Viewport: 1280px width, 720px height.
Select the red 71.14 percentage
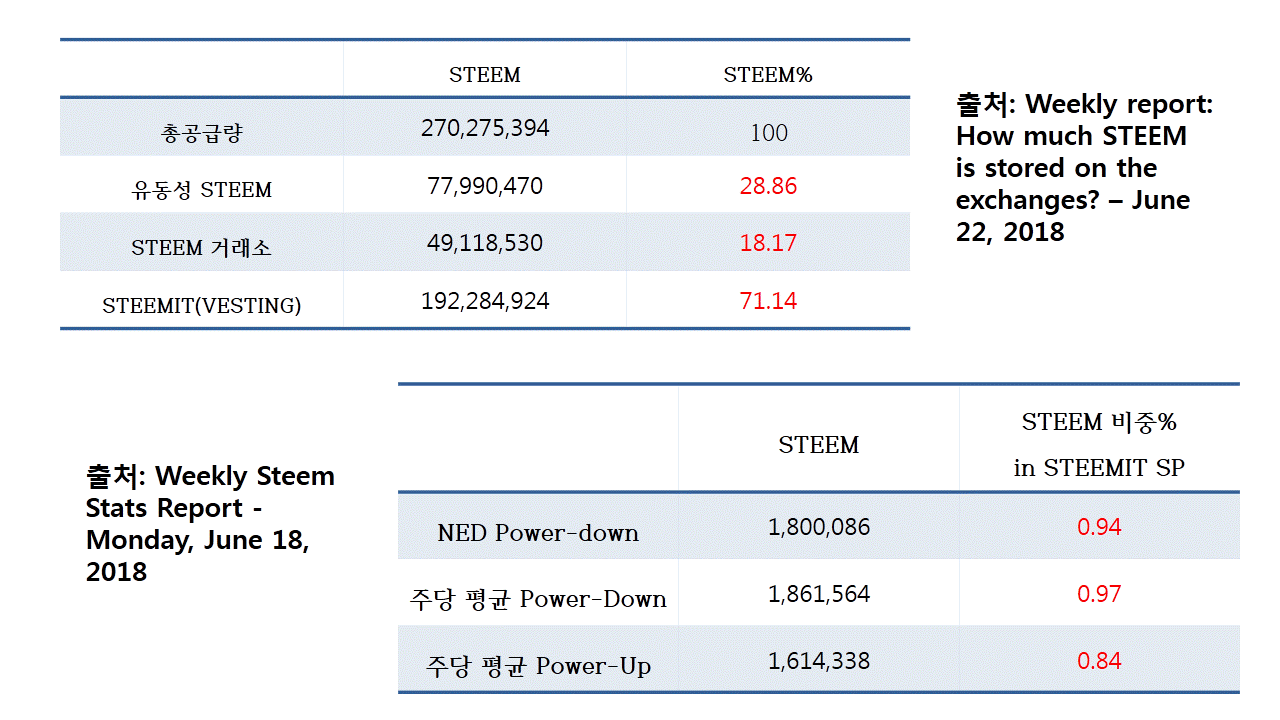point(768,301)
